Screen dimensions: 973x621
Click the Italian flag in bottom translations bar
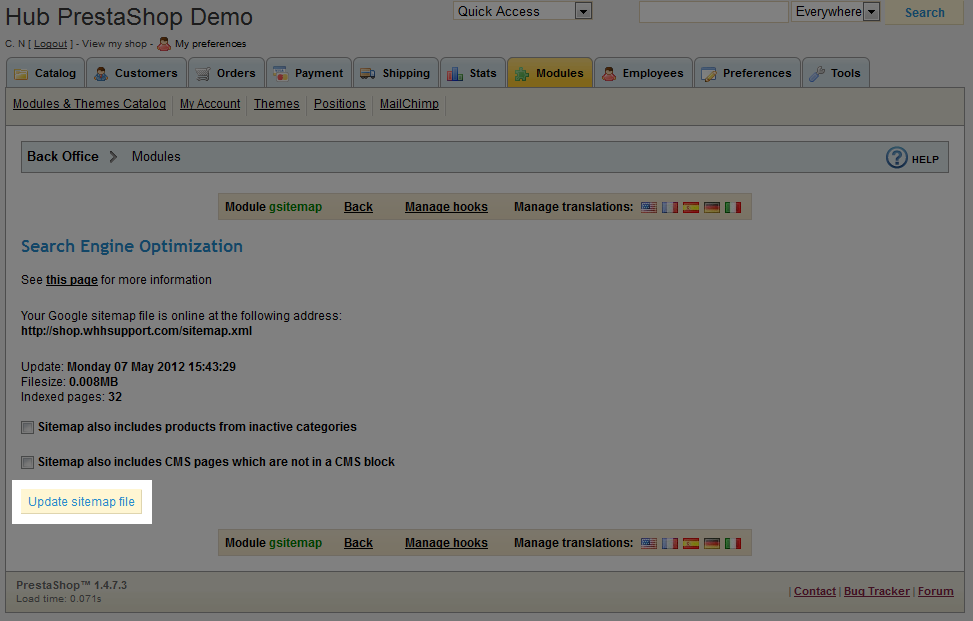coord(733,543)
